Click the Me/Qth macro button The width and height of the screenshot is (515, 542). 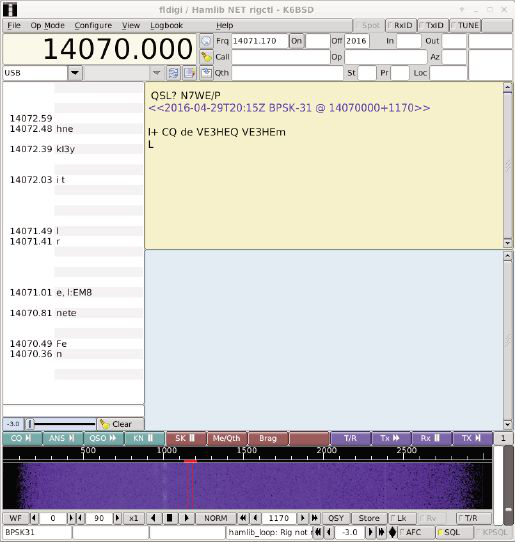pyautogui.click(x=227, y=438)
